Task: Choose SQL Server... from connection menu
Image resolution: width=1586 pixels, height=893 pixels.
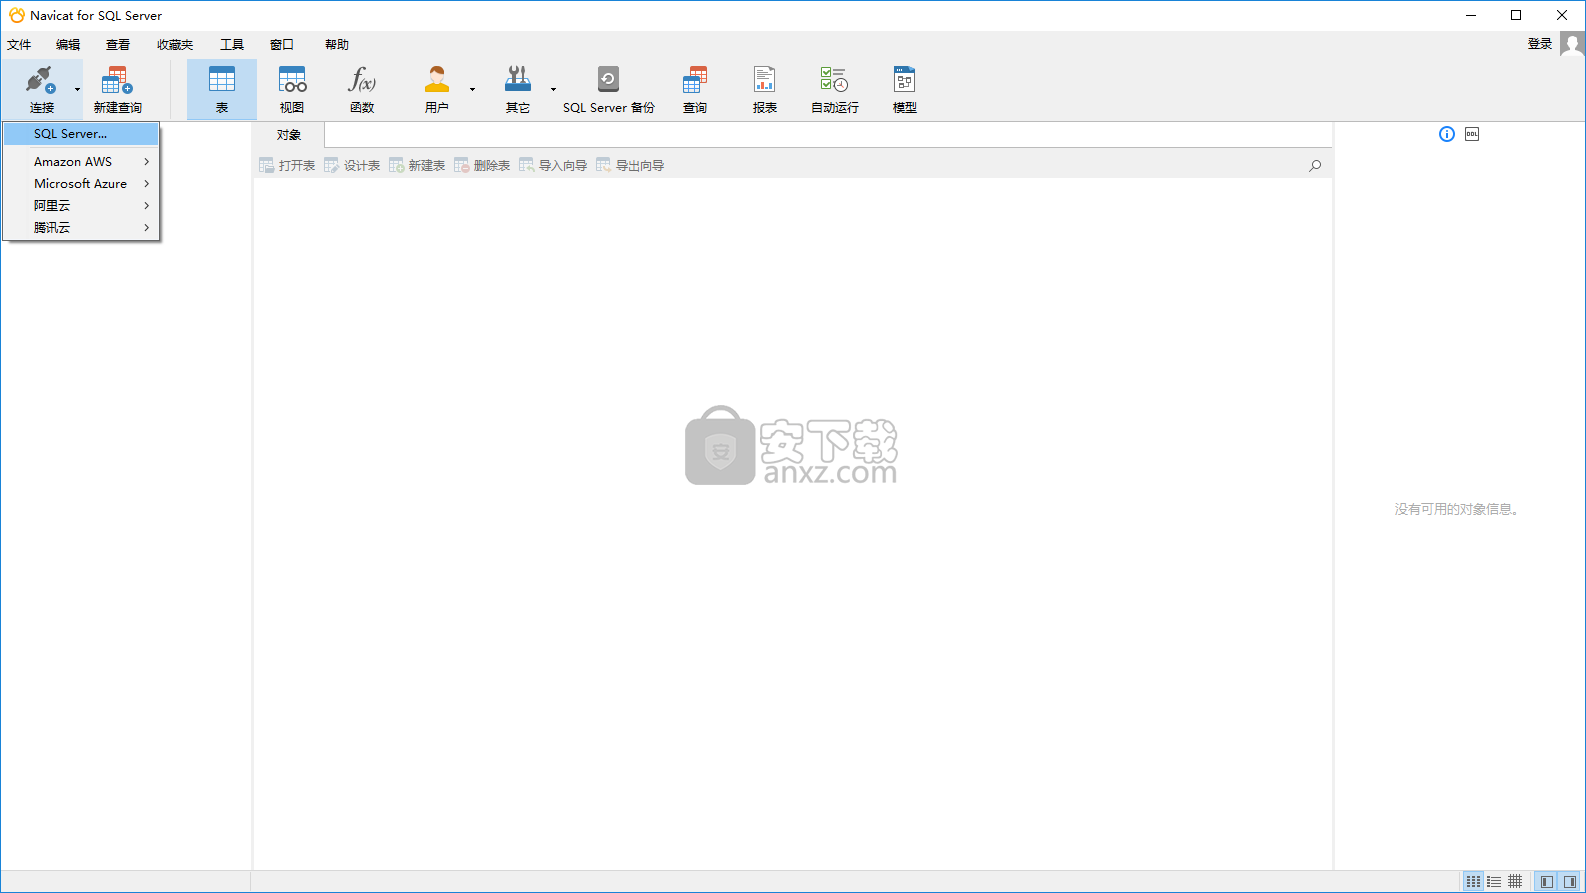Action: (81, 133)
